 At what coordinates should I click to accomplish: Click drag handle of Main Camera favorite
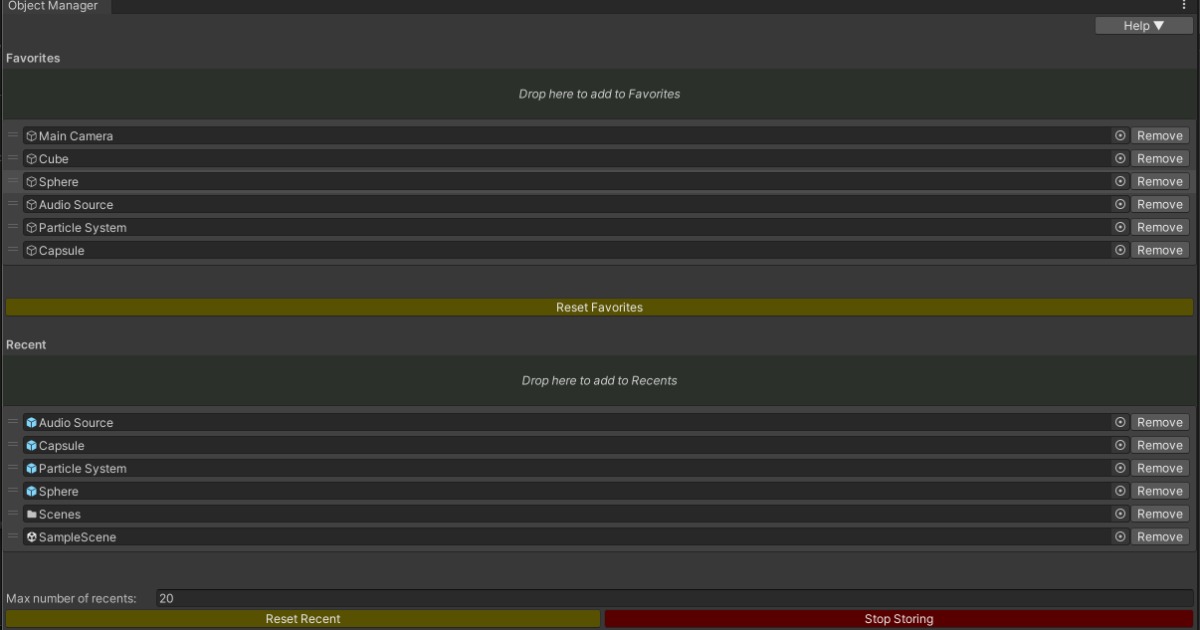coord(13,135)
